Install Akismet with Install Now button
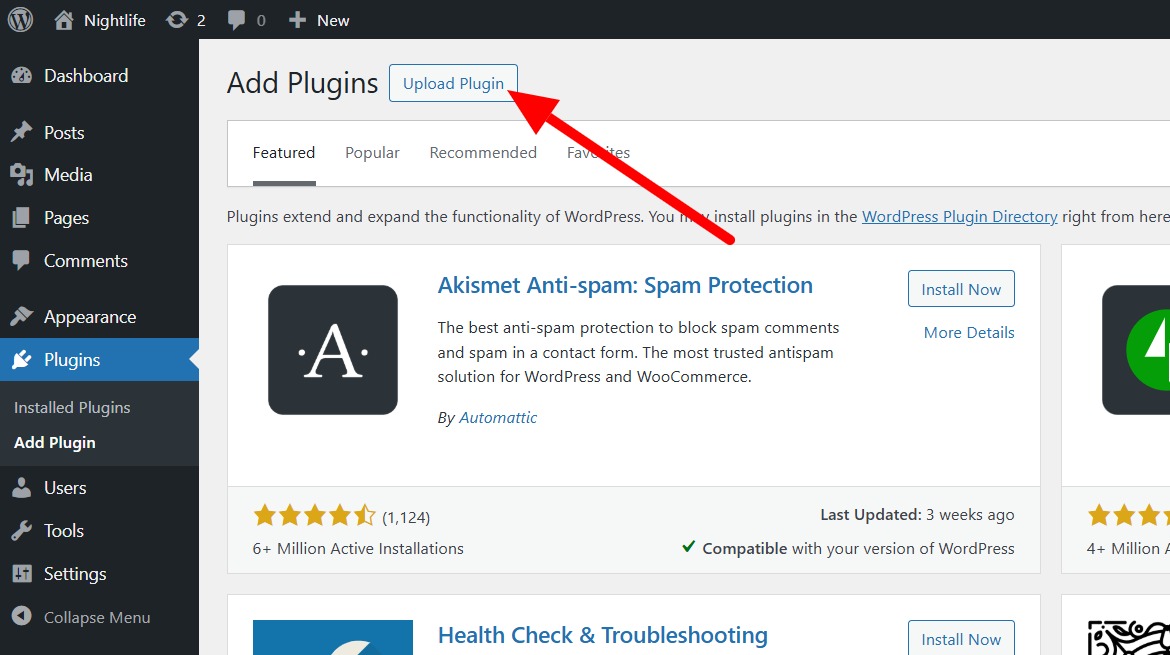Screen dimensions: 1170x655 point(961,289)
